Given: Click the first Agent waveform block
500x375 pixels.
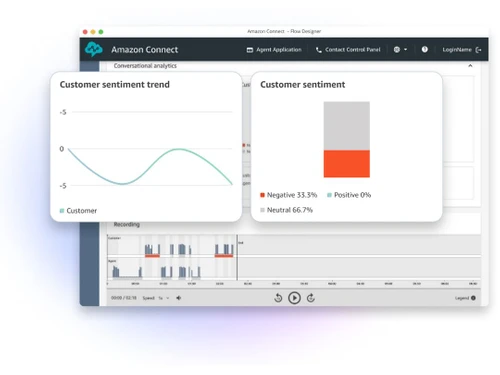Looking at the screenshot, I should 116,272.
